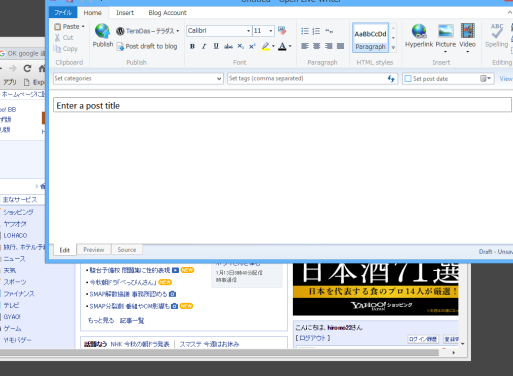Open the ファイル menu tab

coord(63,13)
